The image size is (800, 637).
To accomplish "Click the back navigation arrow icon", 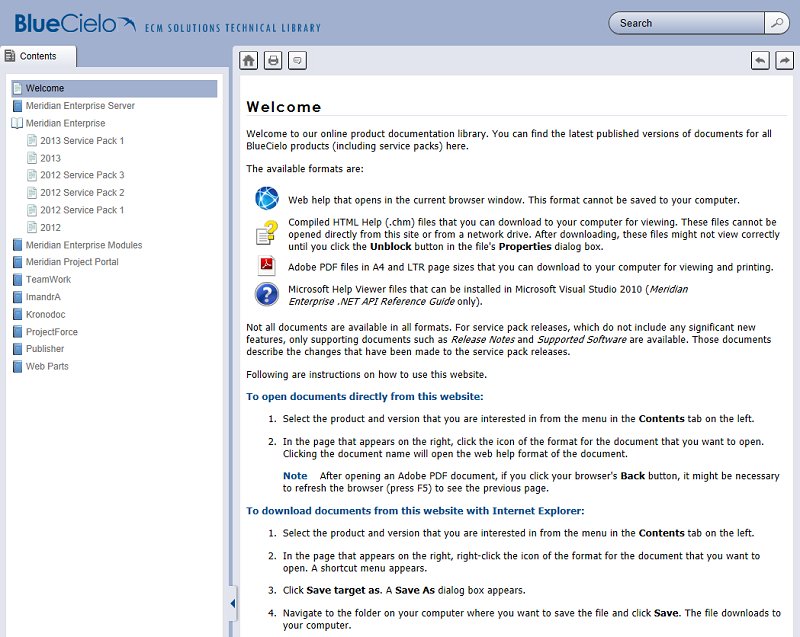I will point(762,60).
